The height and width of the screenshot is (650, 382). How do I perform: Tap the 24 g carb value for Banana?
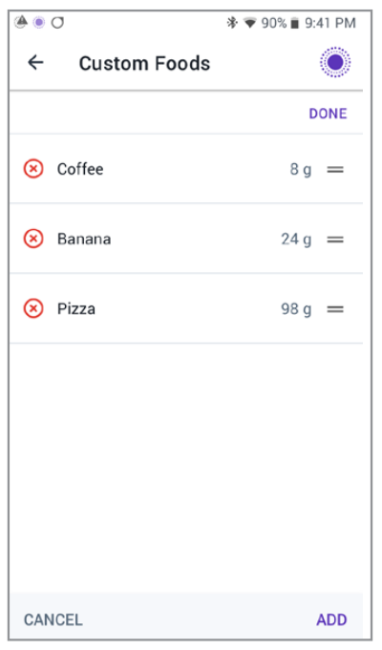point(296,239)
